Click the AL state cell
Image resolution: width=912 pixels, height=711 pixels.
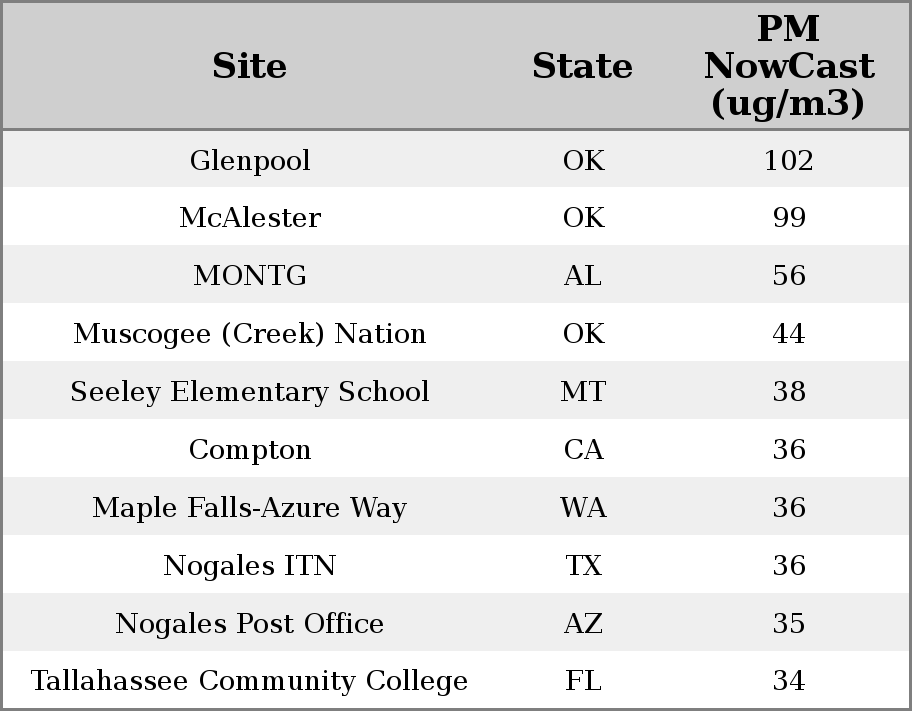click(x=582, y=276)
